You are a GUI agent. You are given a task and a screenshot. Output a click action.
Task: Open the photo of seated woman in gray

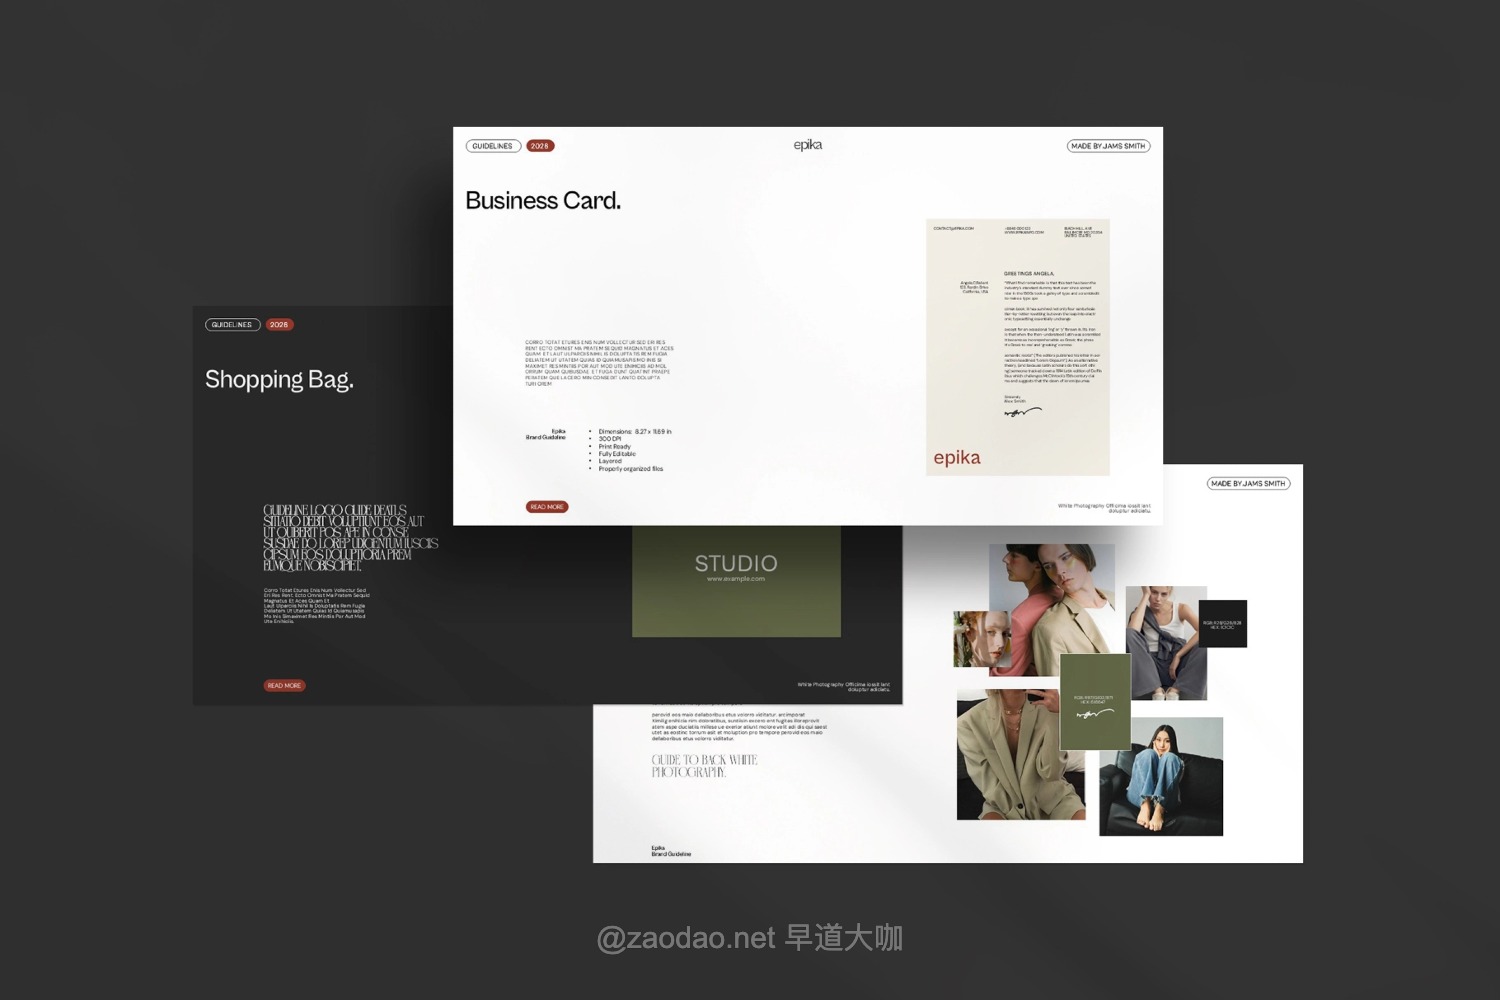(1166, 643)
